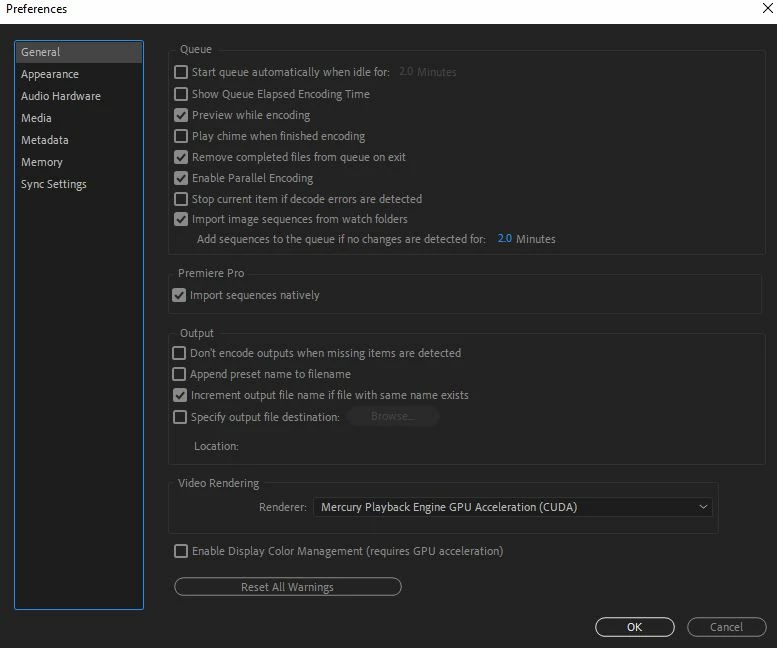Toggle Remove completed files from queue on exit
Screen dimensions: 777x648
coord(181,158)
